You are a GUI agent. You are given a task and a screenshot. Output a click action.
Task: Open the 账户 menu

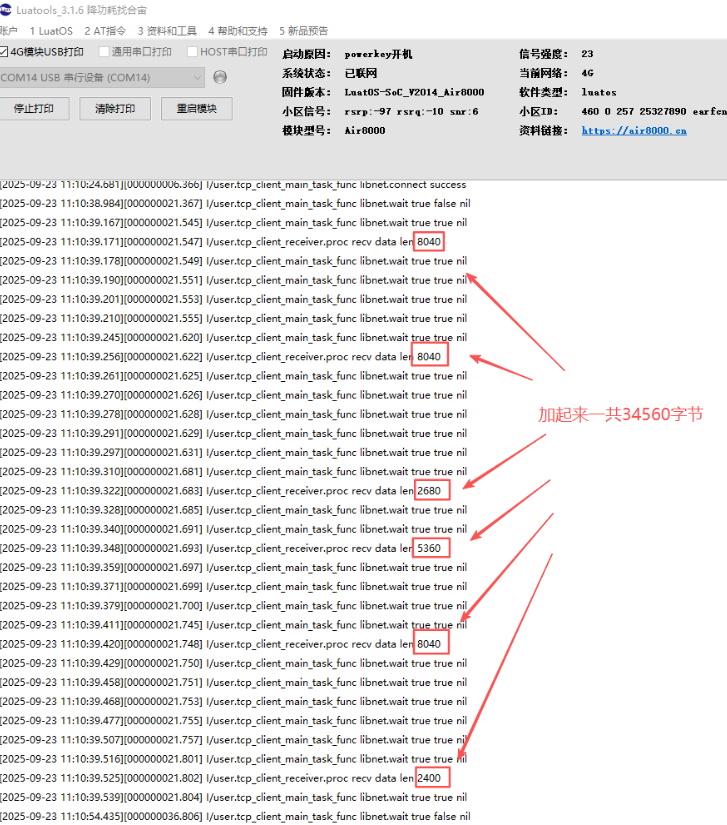point(8,31)
